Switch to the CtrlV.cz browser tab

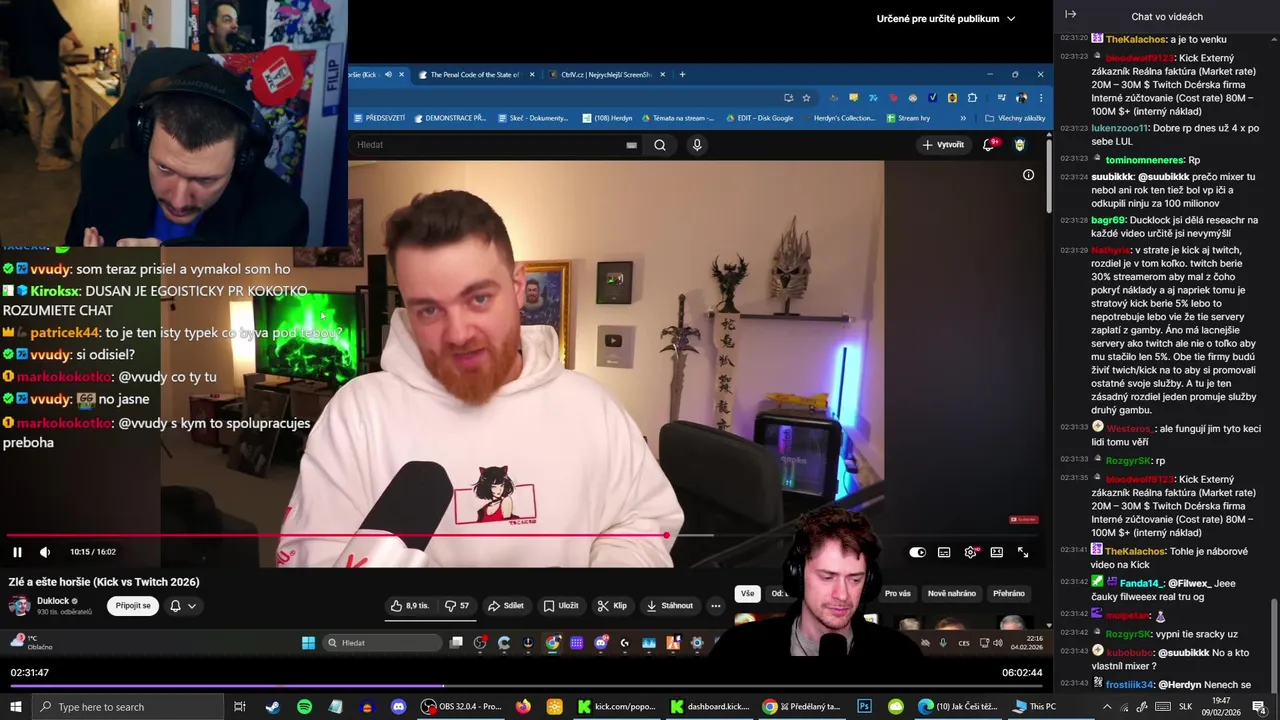607,74
